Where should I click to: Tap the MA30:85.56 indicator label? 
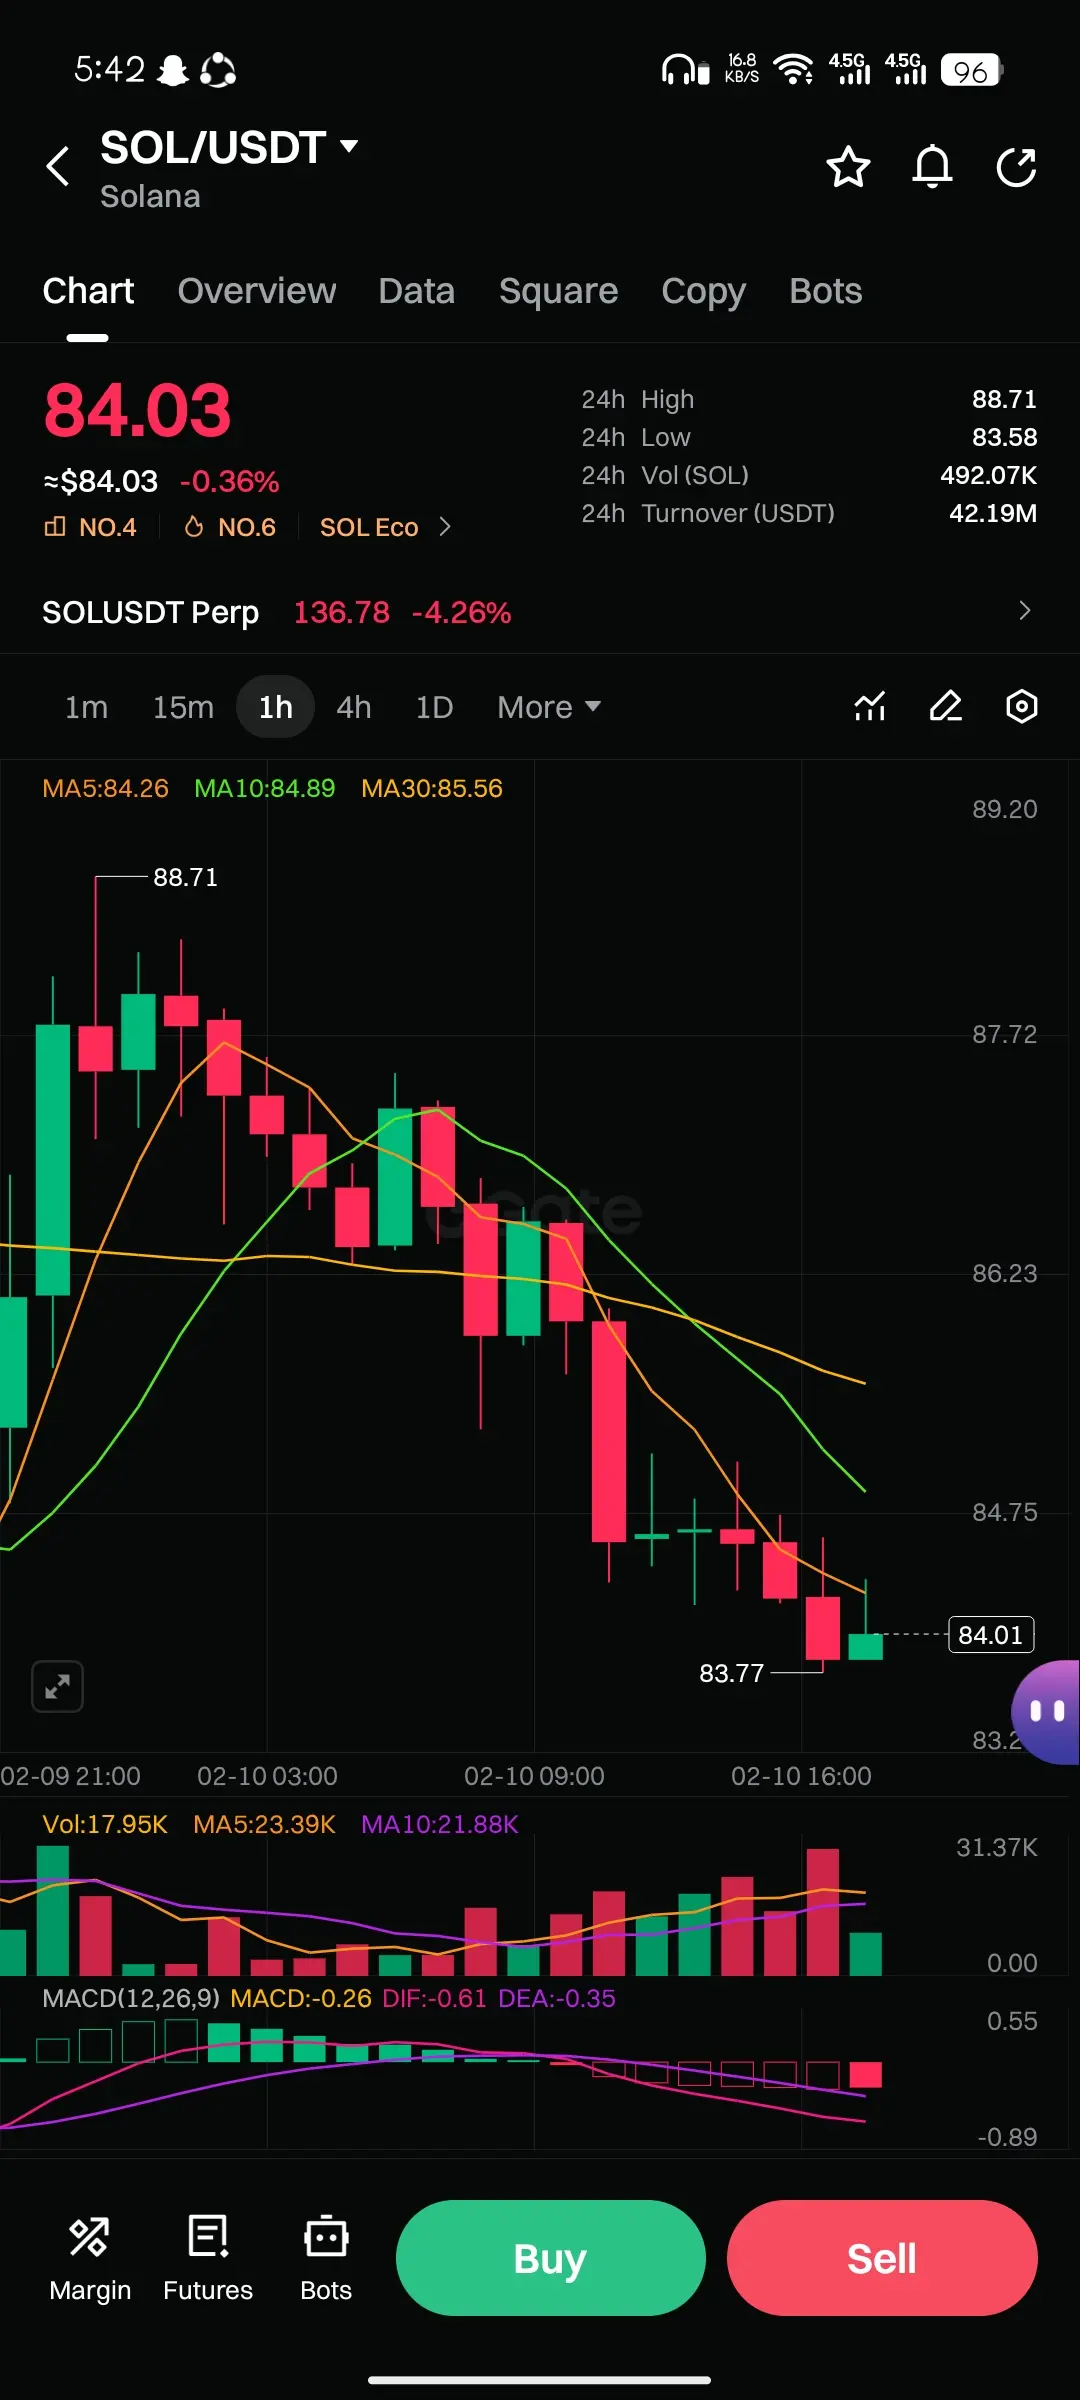432,788
